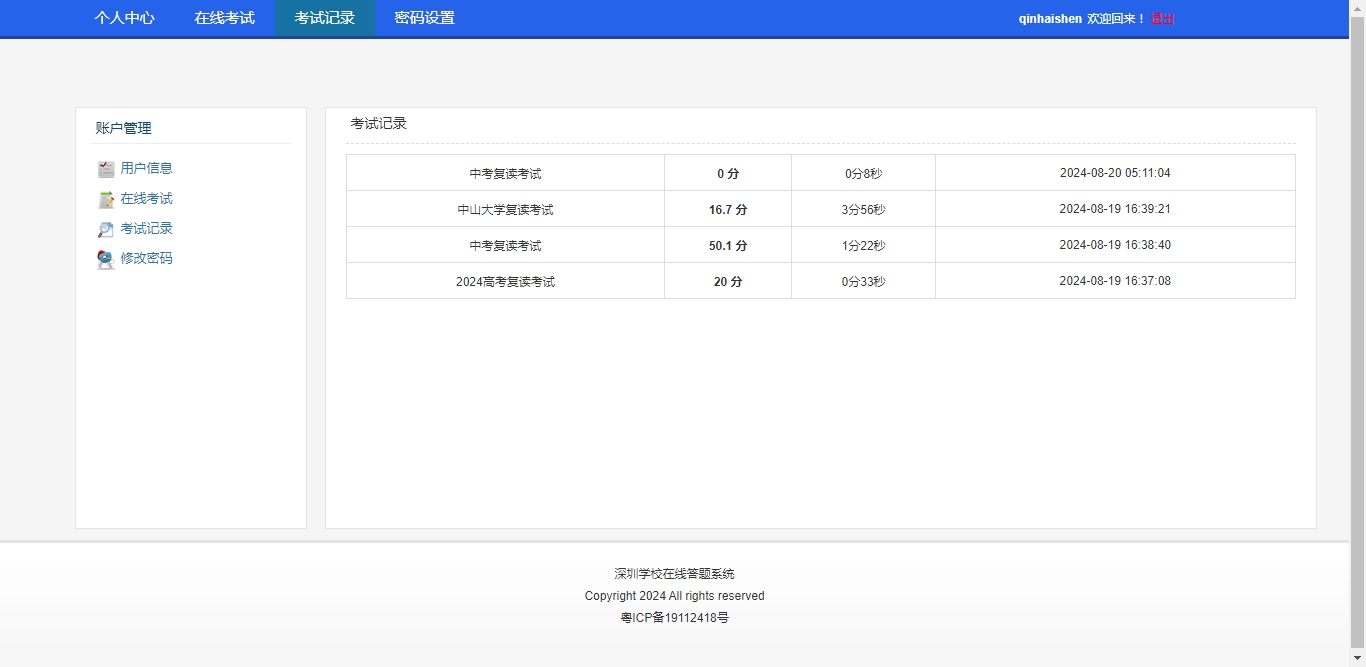The width and height of the screenshot is (1366, 667).
Task: Click the red 退出 logout link
Action: click(x=1163, y=19)
